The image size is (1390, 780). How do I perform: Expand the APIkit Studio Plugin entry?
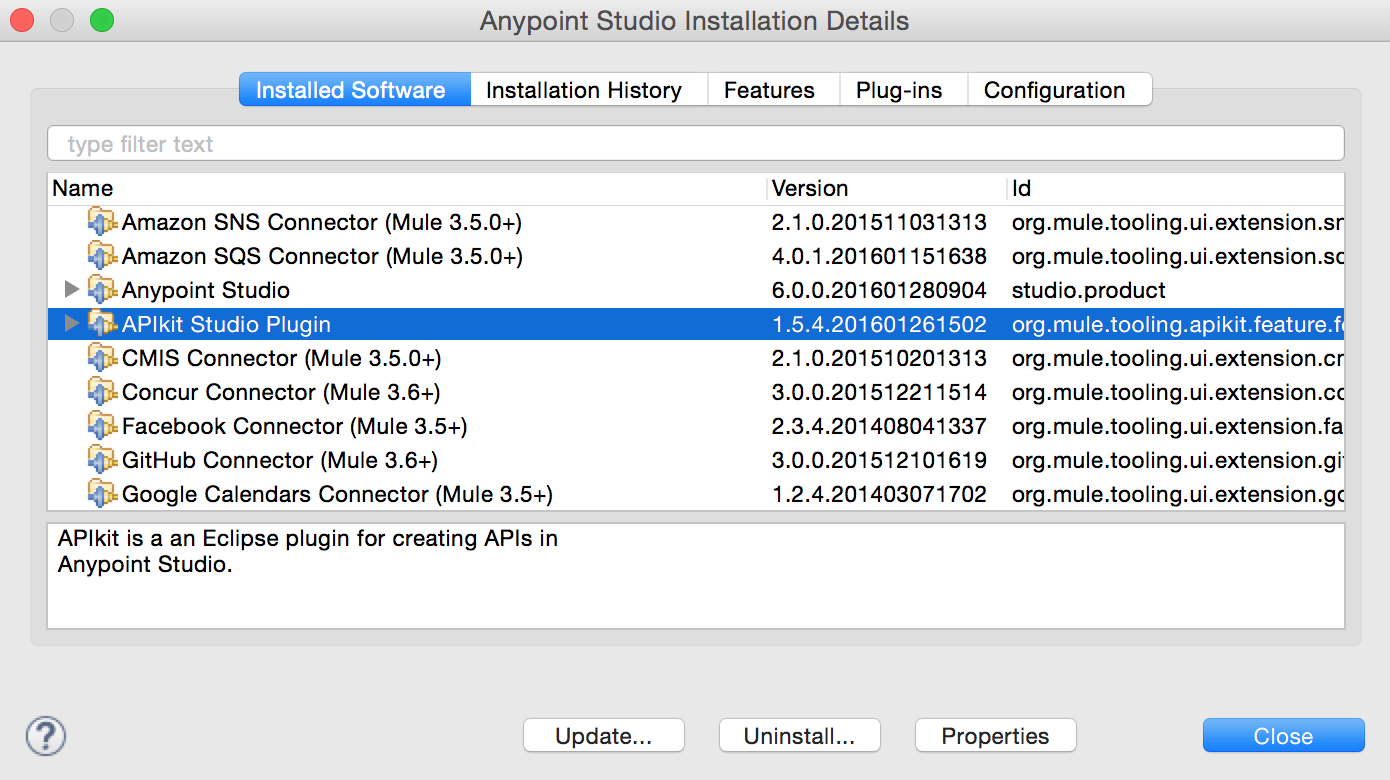70,324
